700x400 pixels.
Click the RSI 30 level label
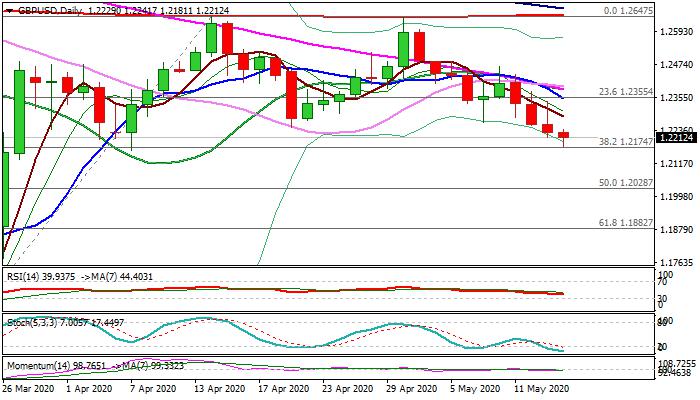pos(662,299)
